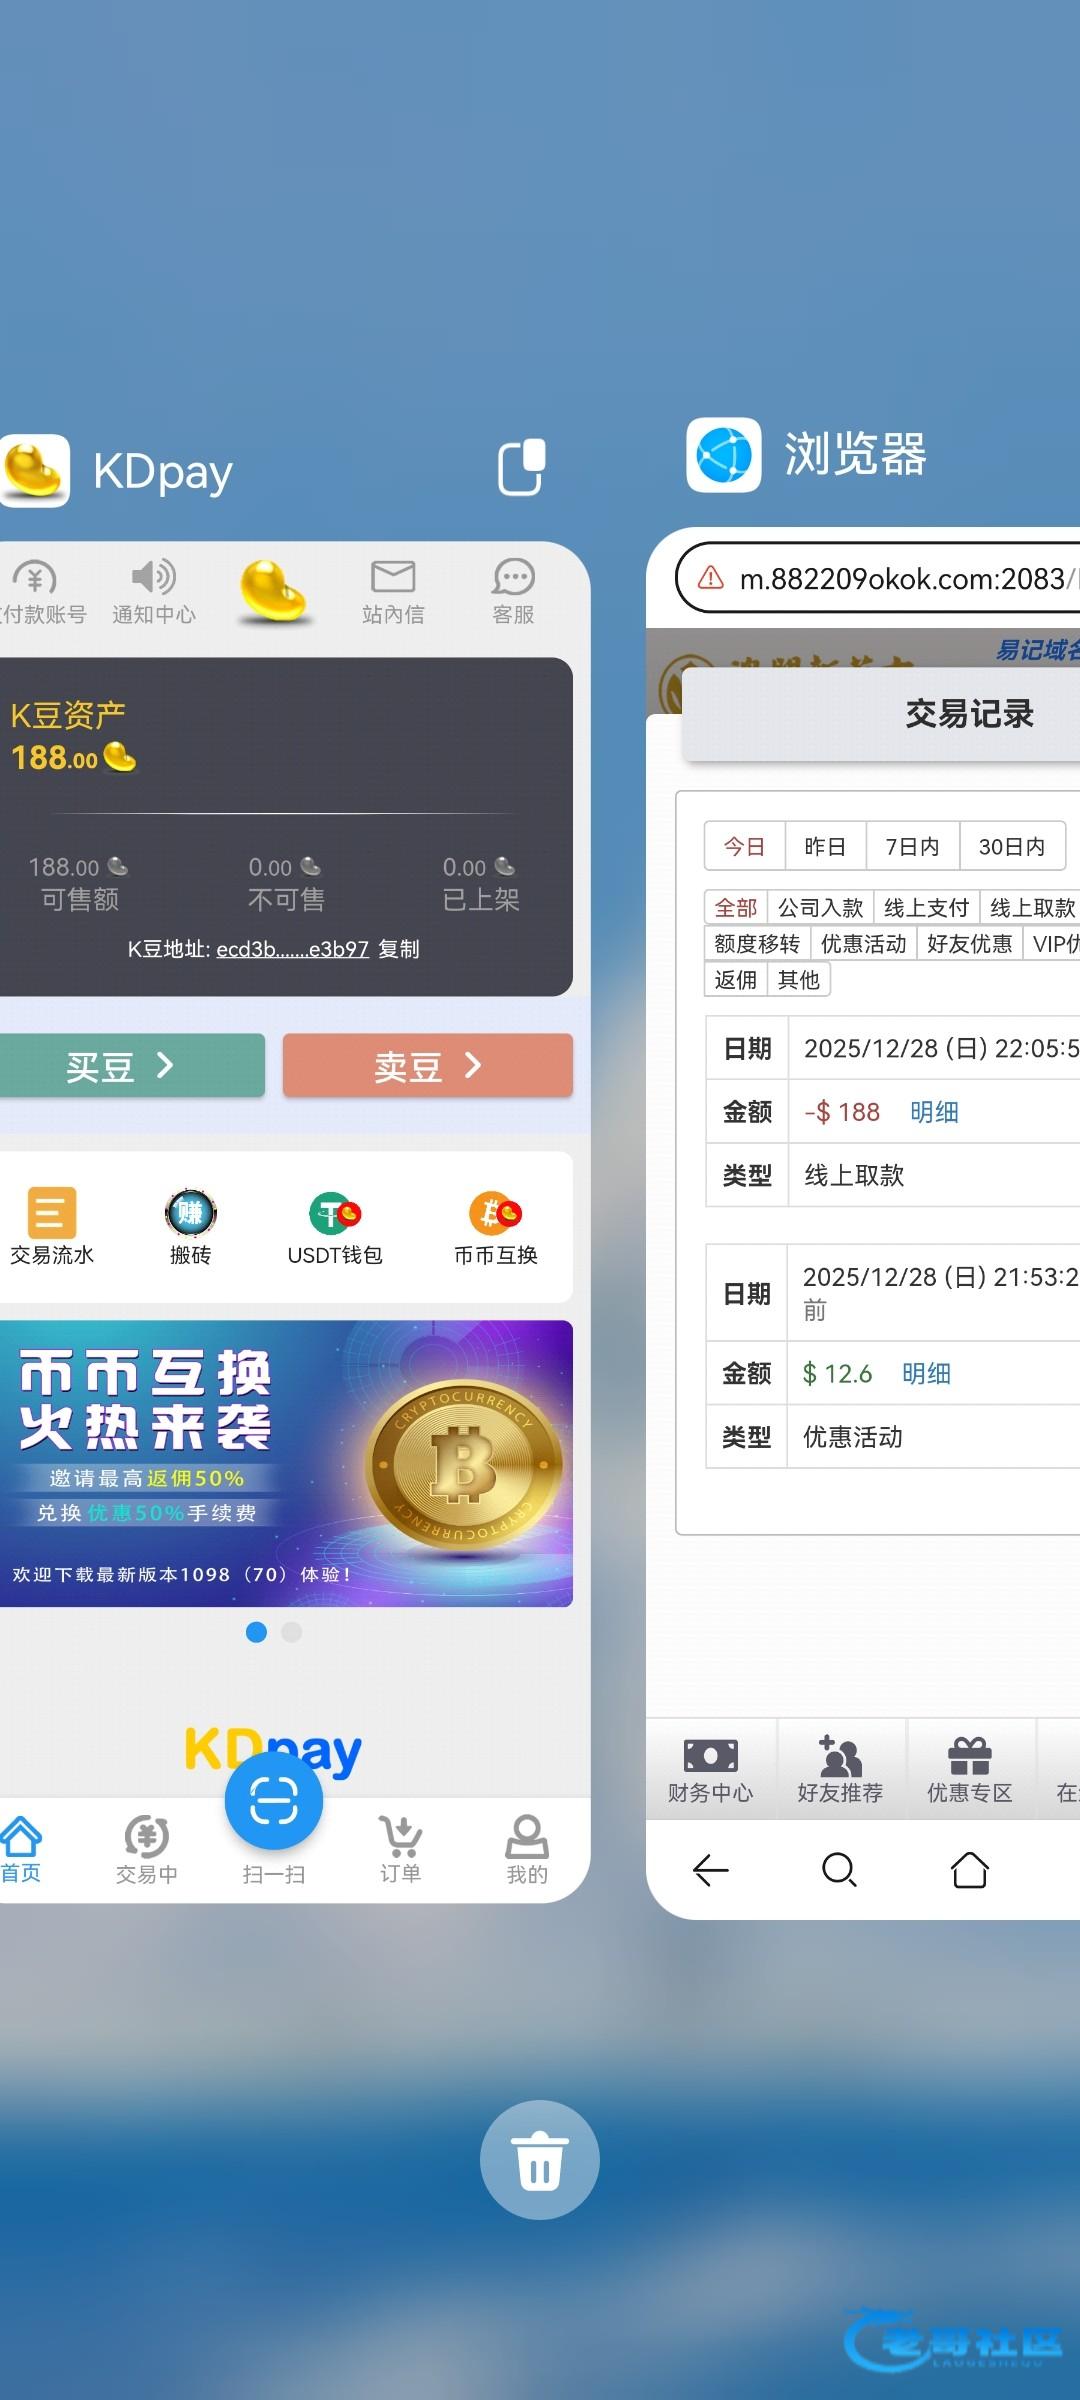Image resolution: width=1080 pixels, height=2400 pixels.
Task: Copy the K豆 address via 复制
Action: pos(399,949)
